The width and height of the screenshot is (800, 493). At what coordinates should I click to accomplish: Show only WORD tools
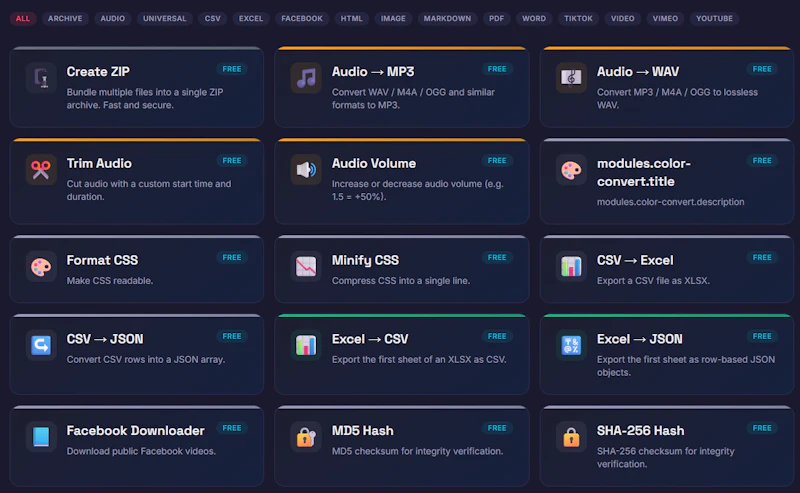[534, 18]
